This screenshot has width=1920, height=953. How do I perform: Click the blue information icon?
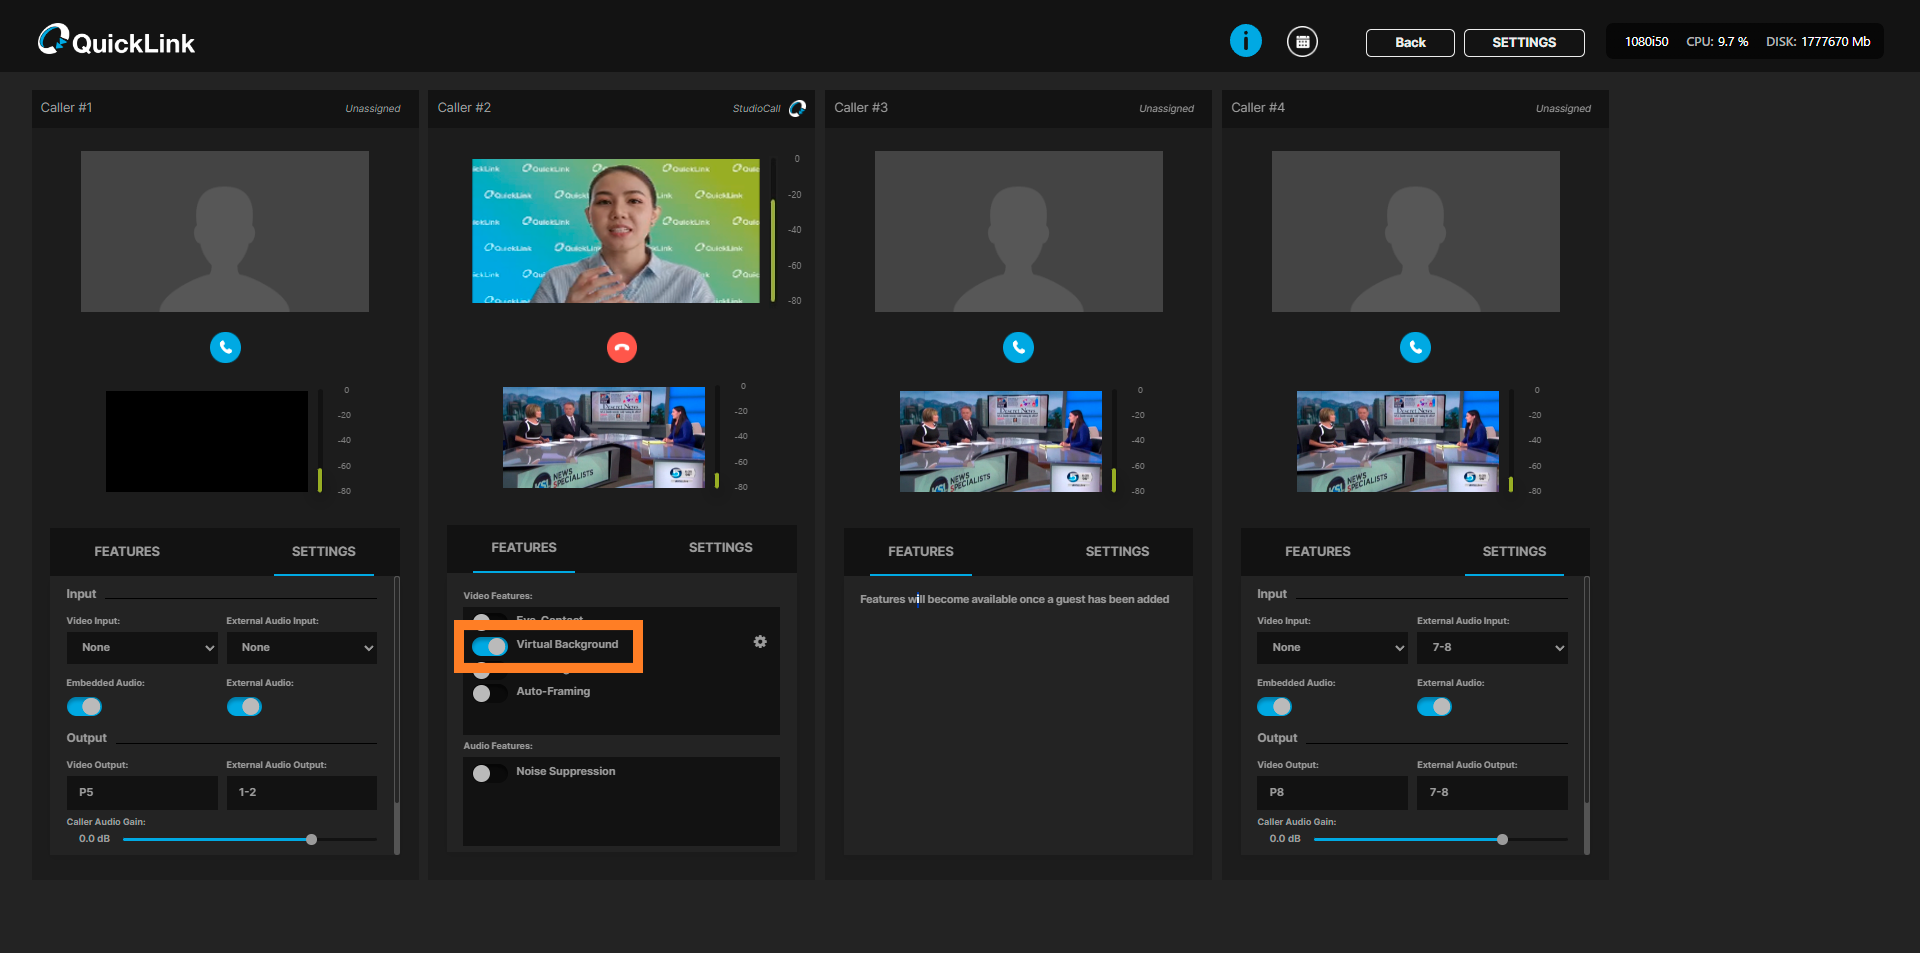1245,41
